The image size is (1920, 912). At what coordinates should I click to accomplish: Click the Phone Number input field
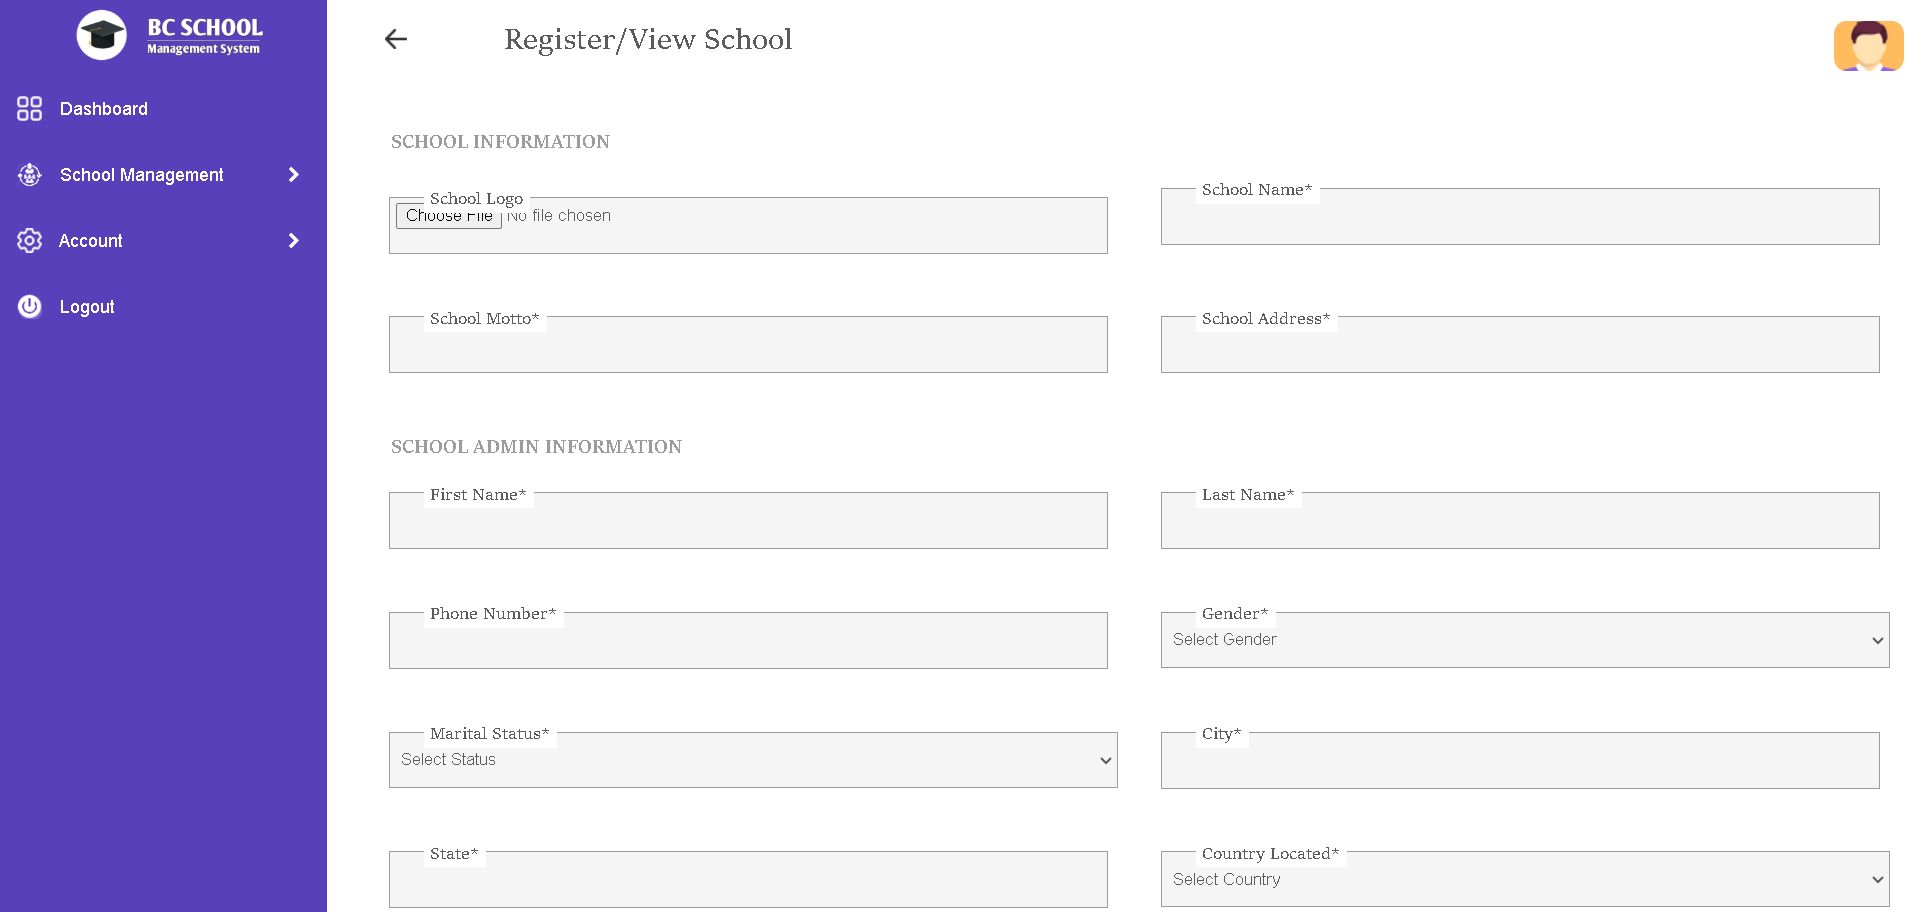coord(748,644)
